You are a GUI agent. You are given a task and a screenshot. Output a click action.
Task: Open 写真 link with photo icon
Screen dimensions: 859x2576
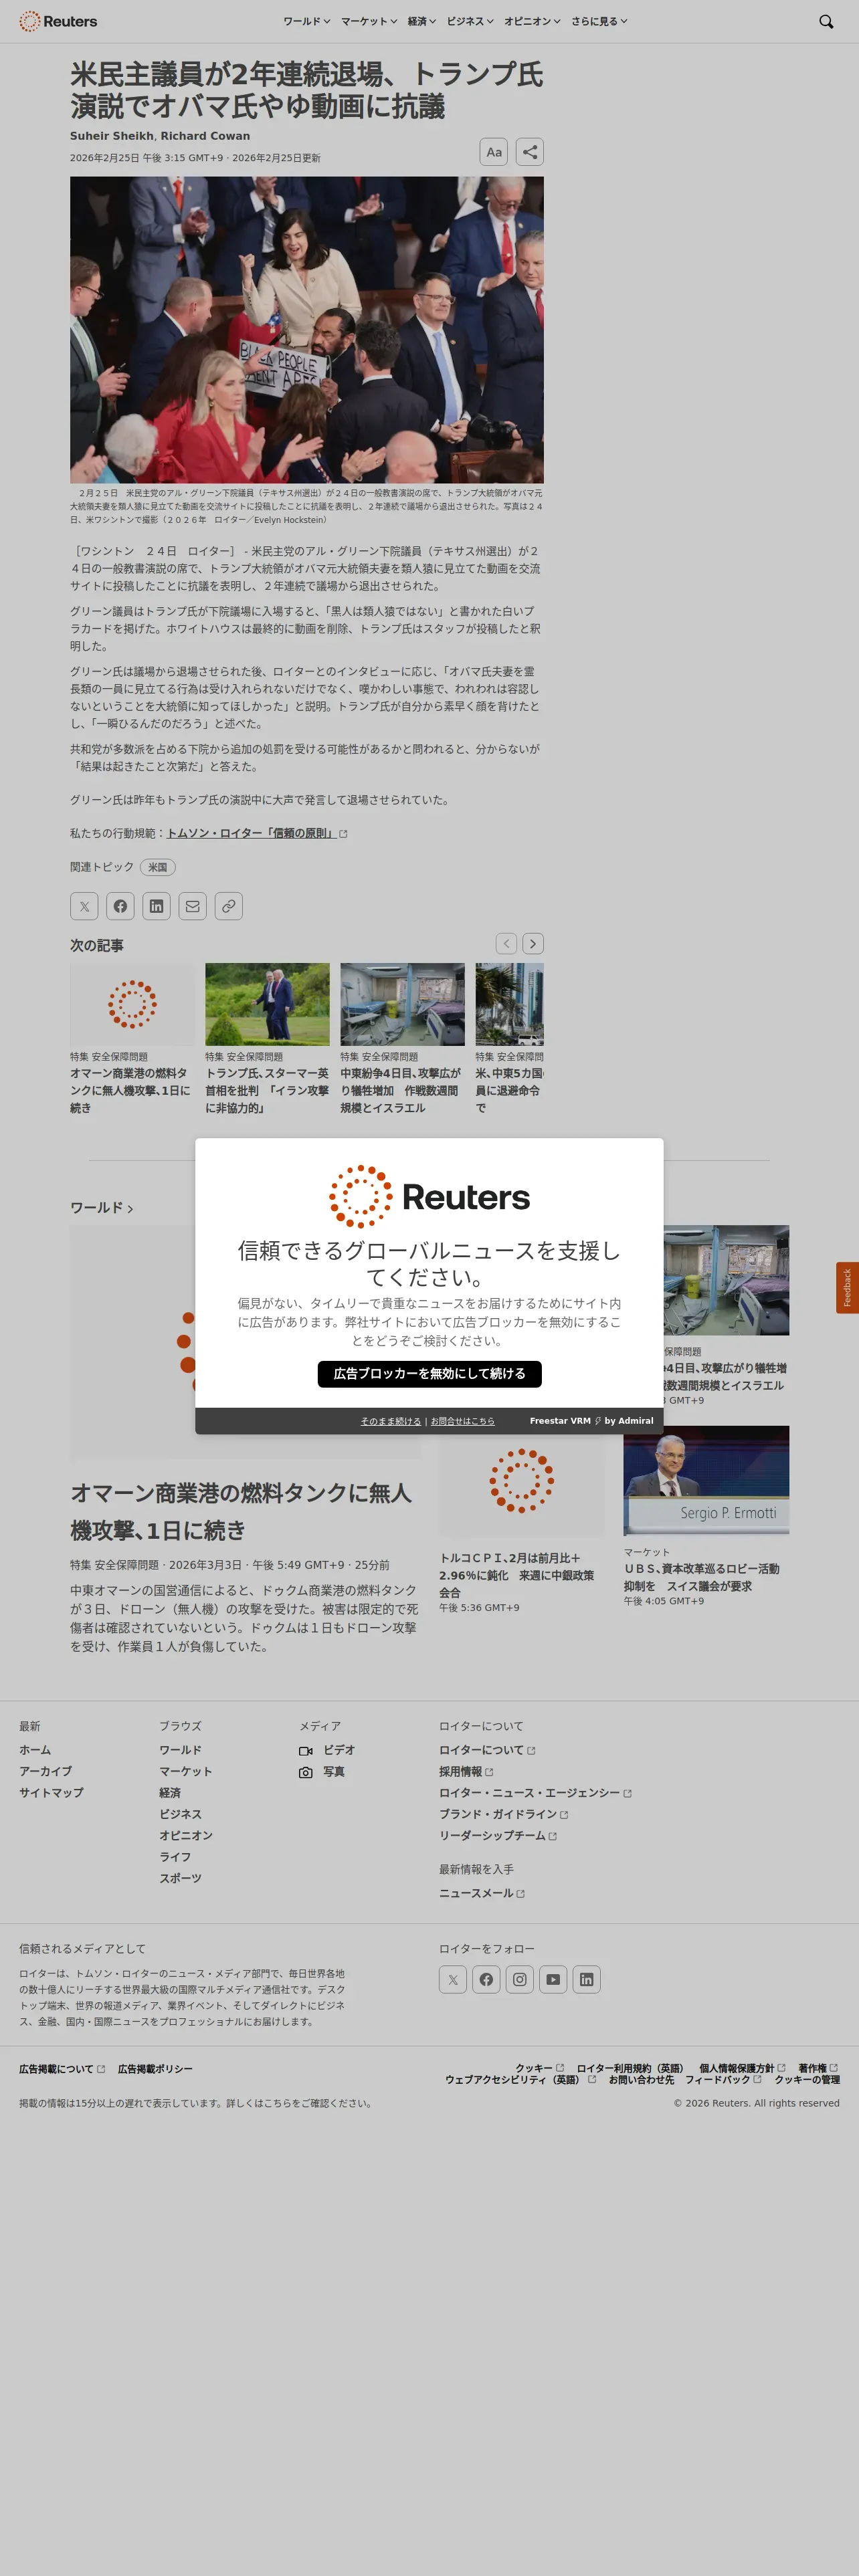[322, 1771]
